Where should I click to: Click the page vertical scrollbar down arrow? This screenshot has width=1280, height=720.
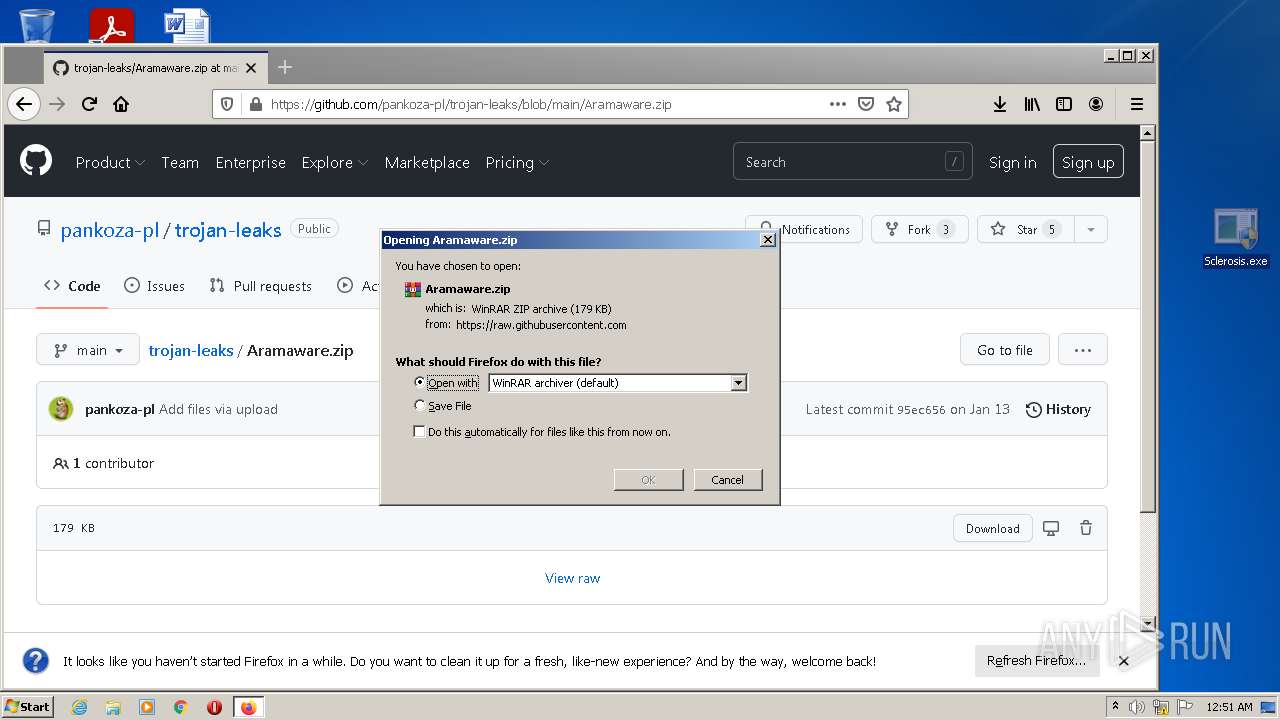[x=1148, y=625]
